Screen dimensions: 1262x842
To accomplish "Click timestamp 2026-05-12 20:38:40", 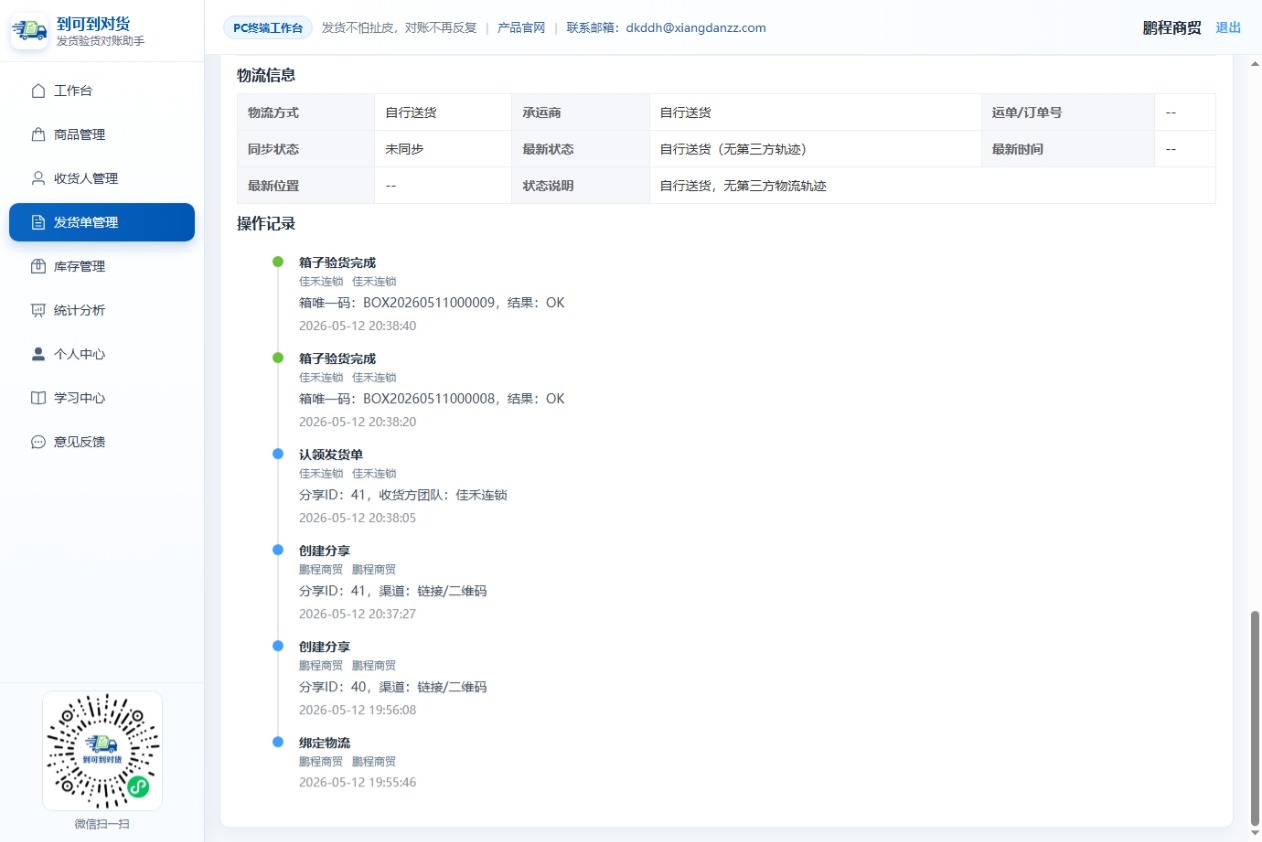I will point(357,326).
